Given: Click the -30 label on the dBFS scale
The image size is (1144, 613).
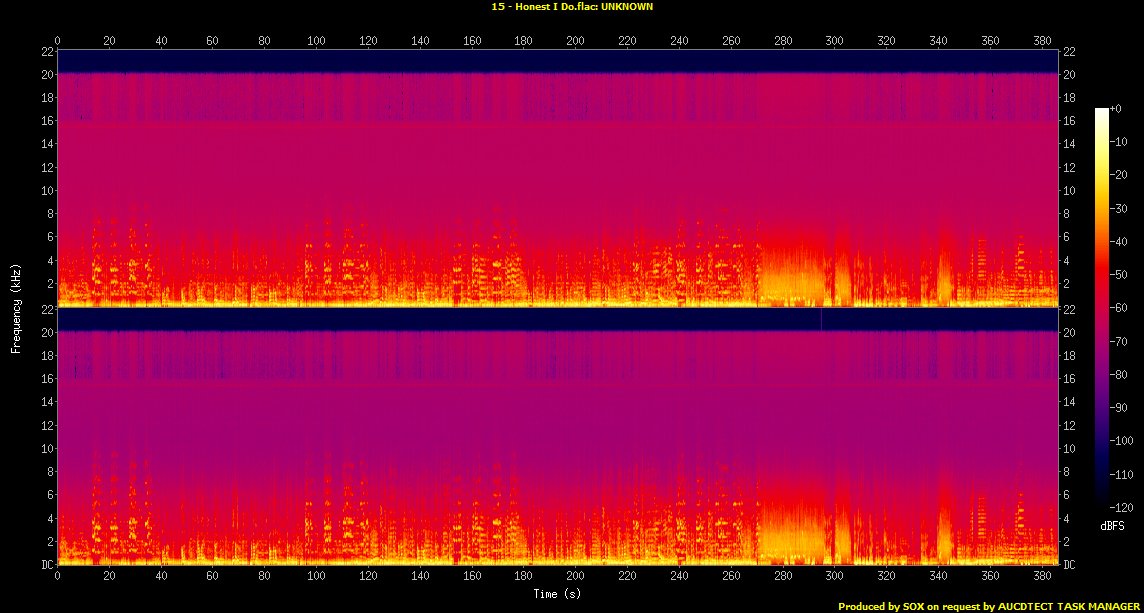Looking at the screenshot, I should [1123, 208].
